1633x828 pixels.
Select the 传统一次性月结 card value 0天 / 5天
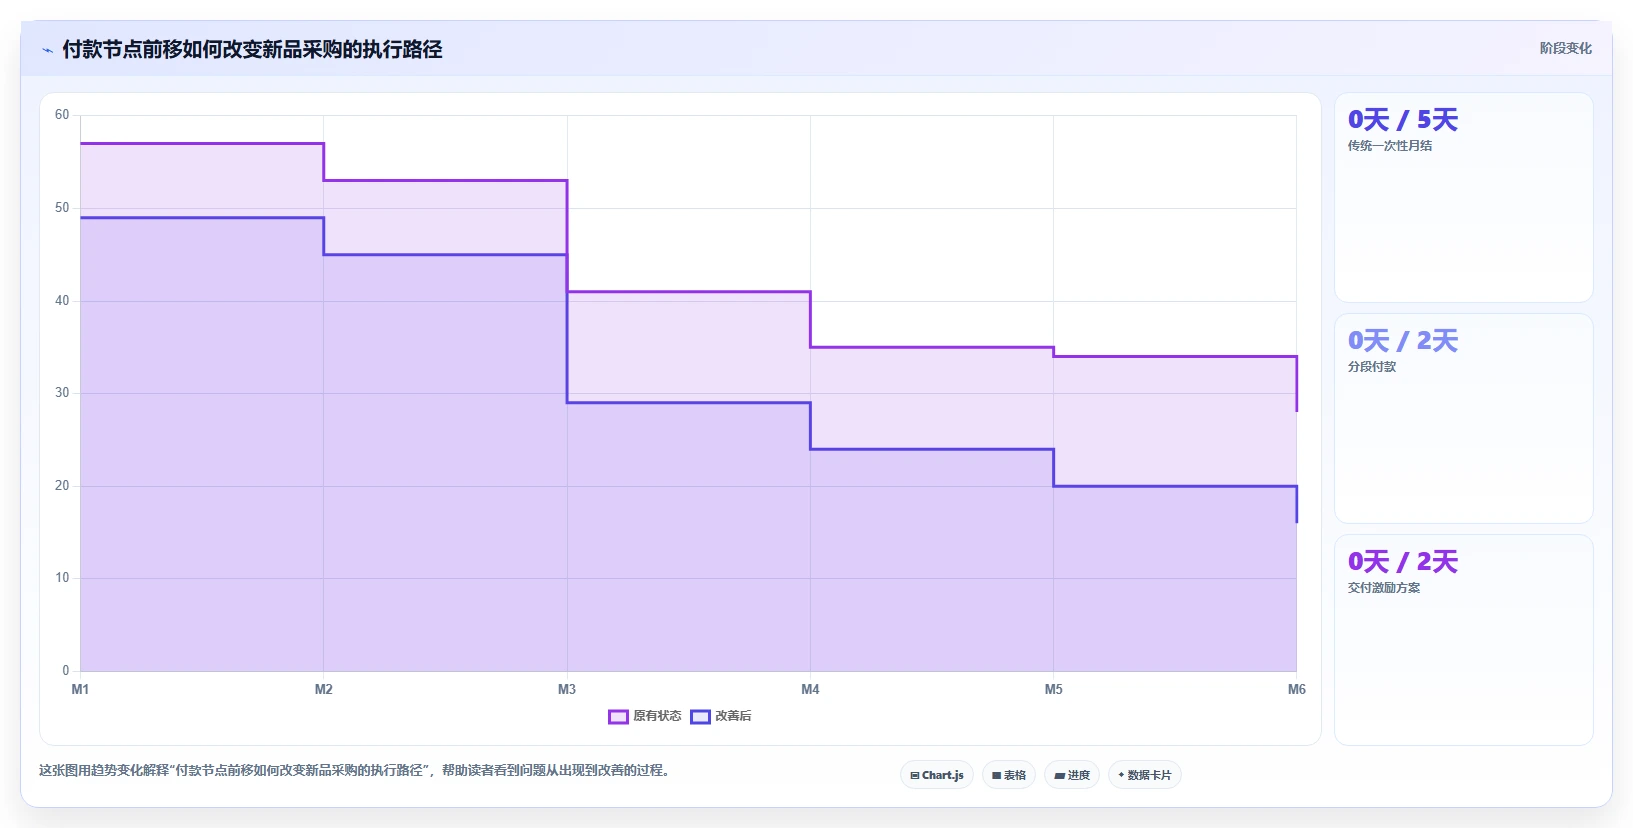point(1402,120)
